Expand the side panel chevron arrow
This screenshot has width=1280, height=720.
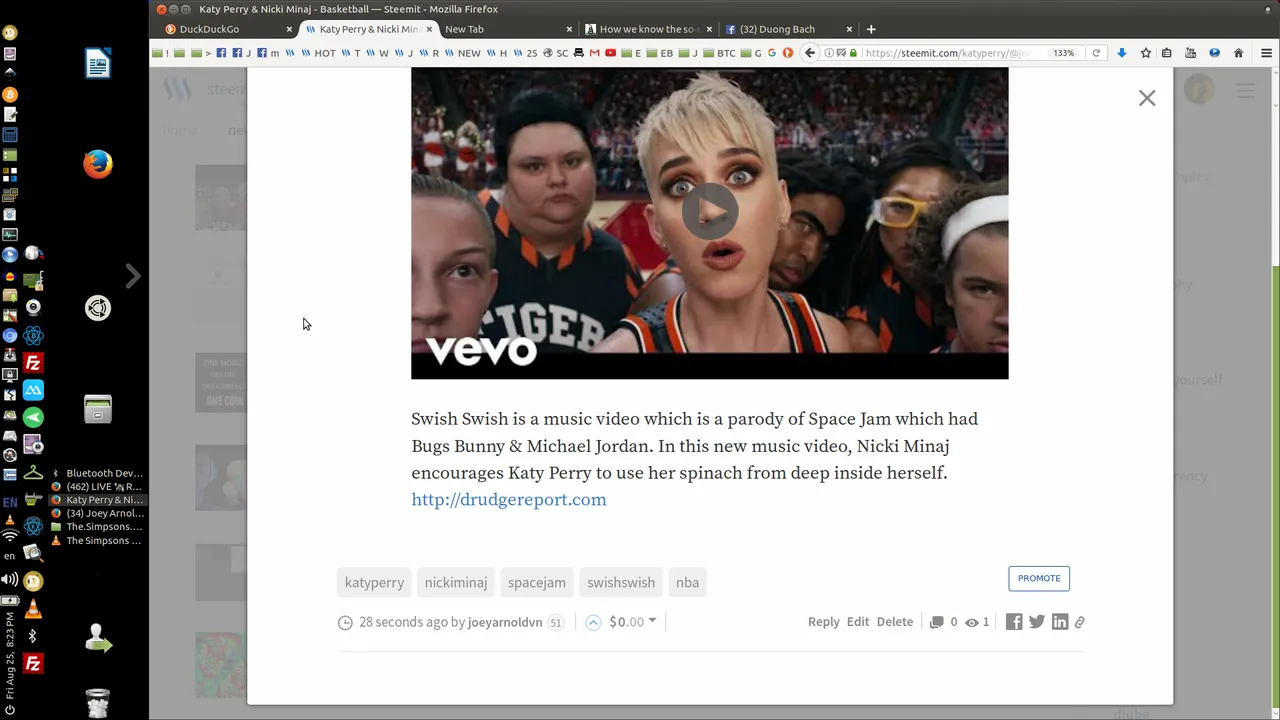[133, 275]
